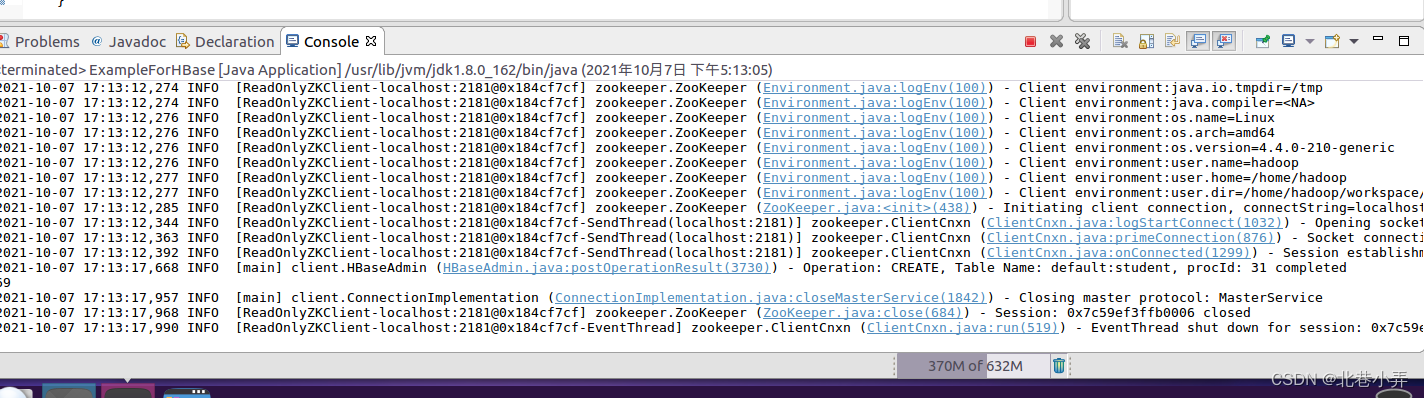Click the heap status 370M of 632M
This screenshot has width=1424, height=398.
[974, 366]
